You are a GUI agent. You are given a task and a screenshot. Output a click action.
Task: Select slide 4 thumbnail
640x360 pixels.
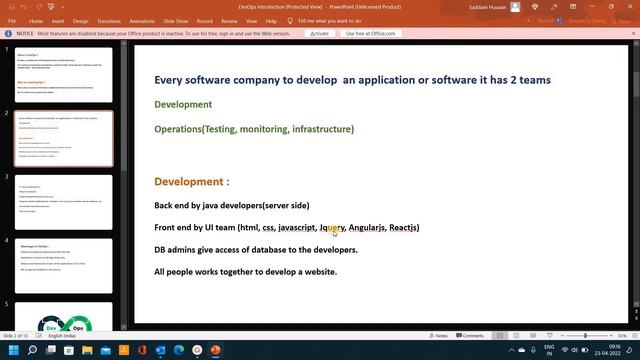64,266
